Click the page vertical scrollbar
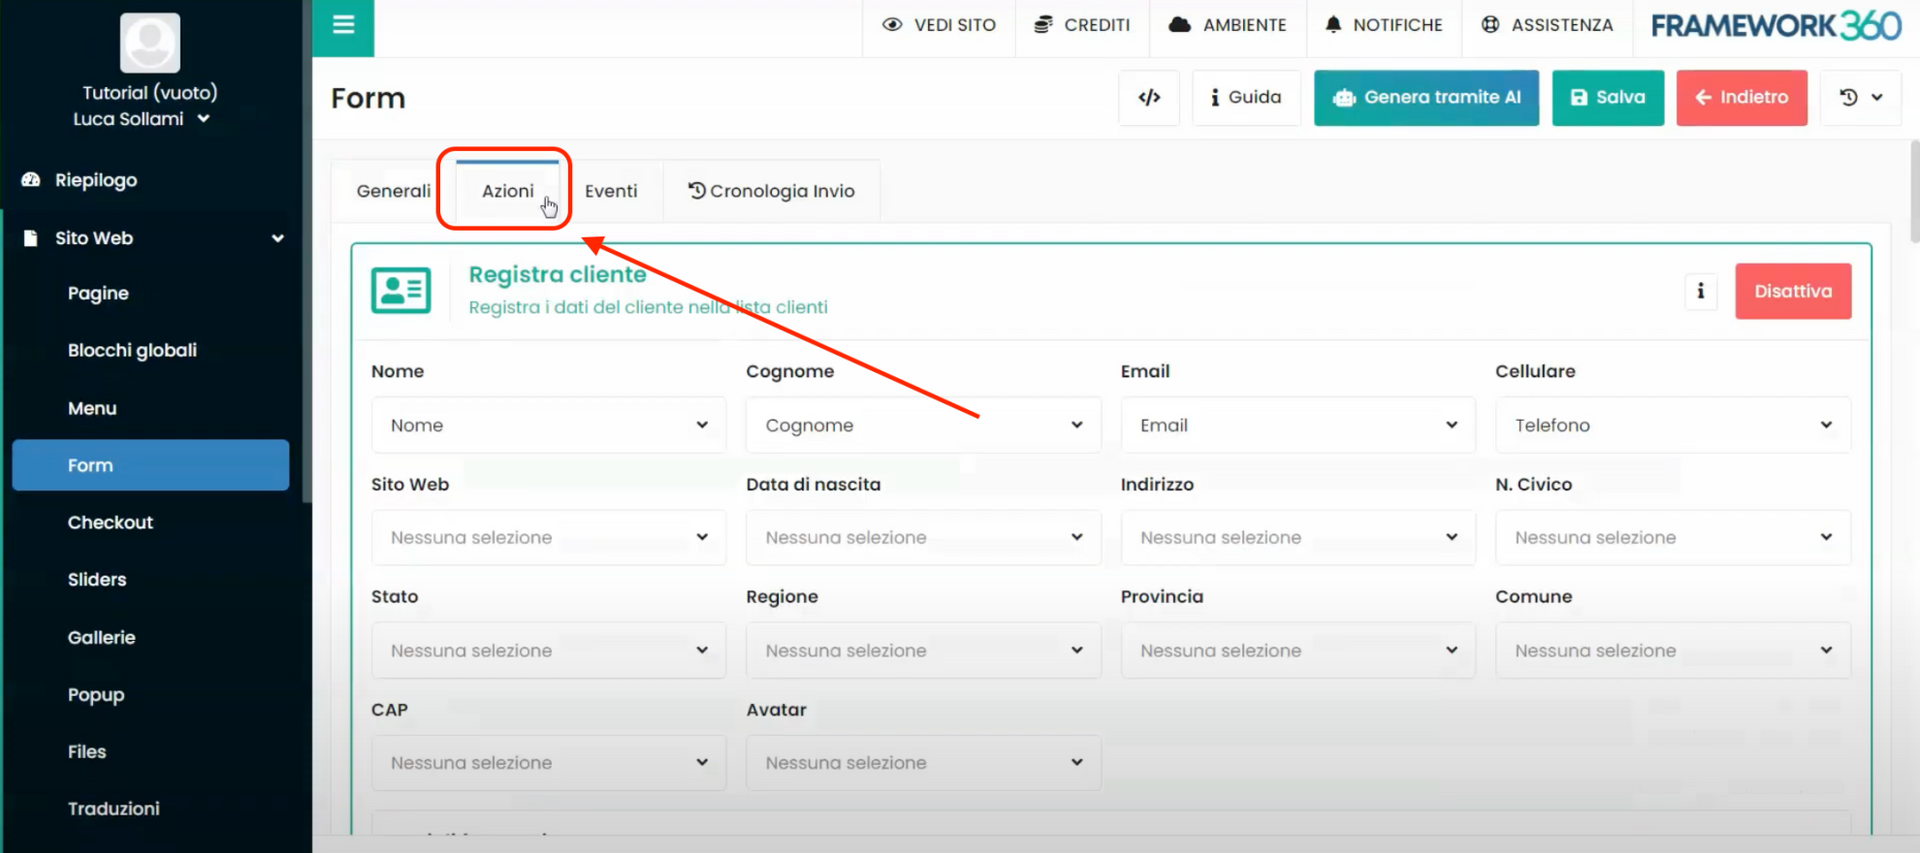The width and height of the screenshot is (1920, 853). click(x=1913, y=190)
